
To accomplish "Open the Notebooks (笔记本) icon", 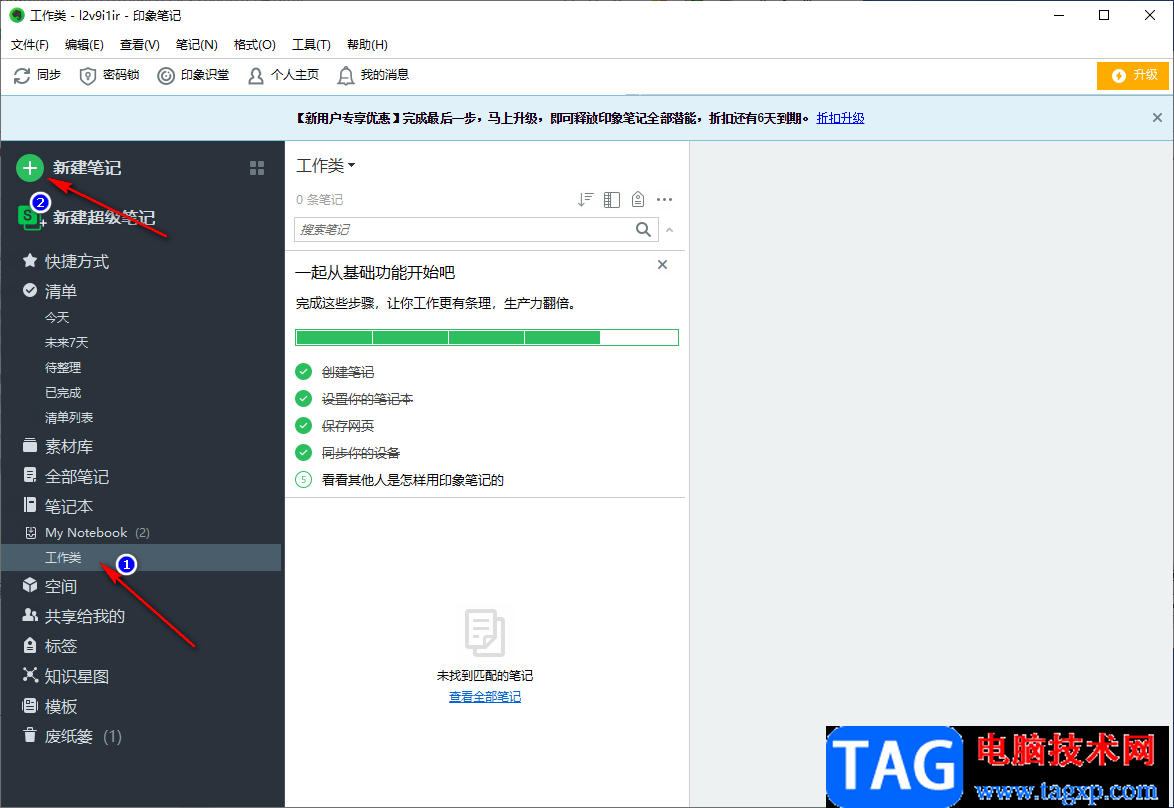I will (30, 505).
